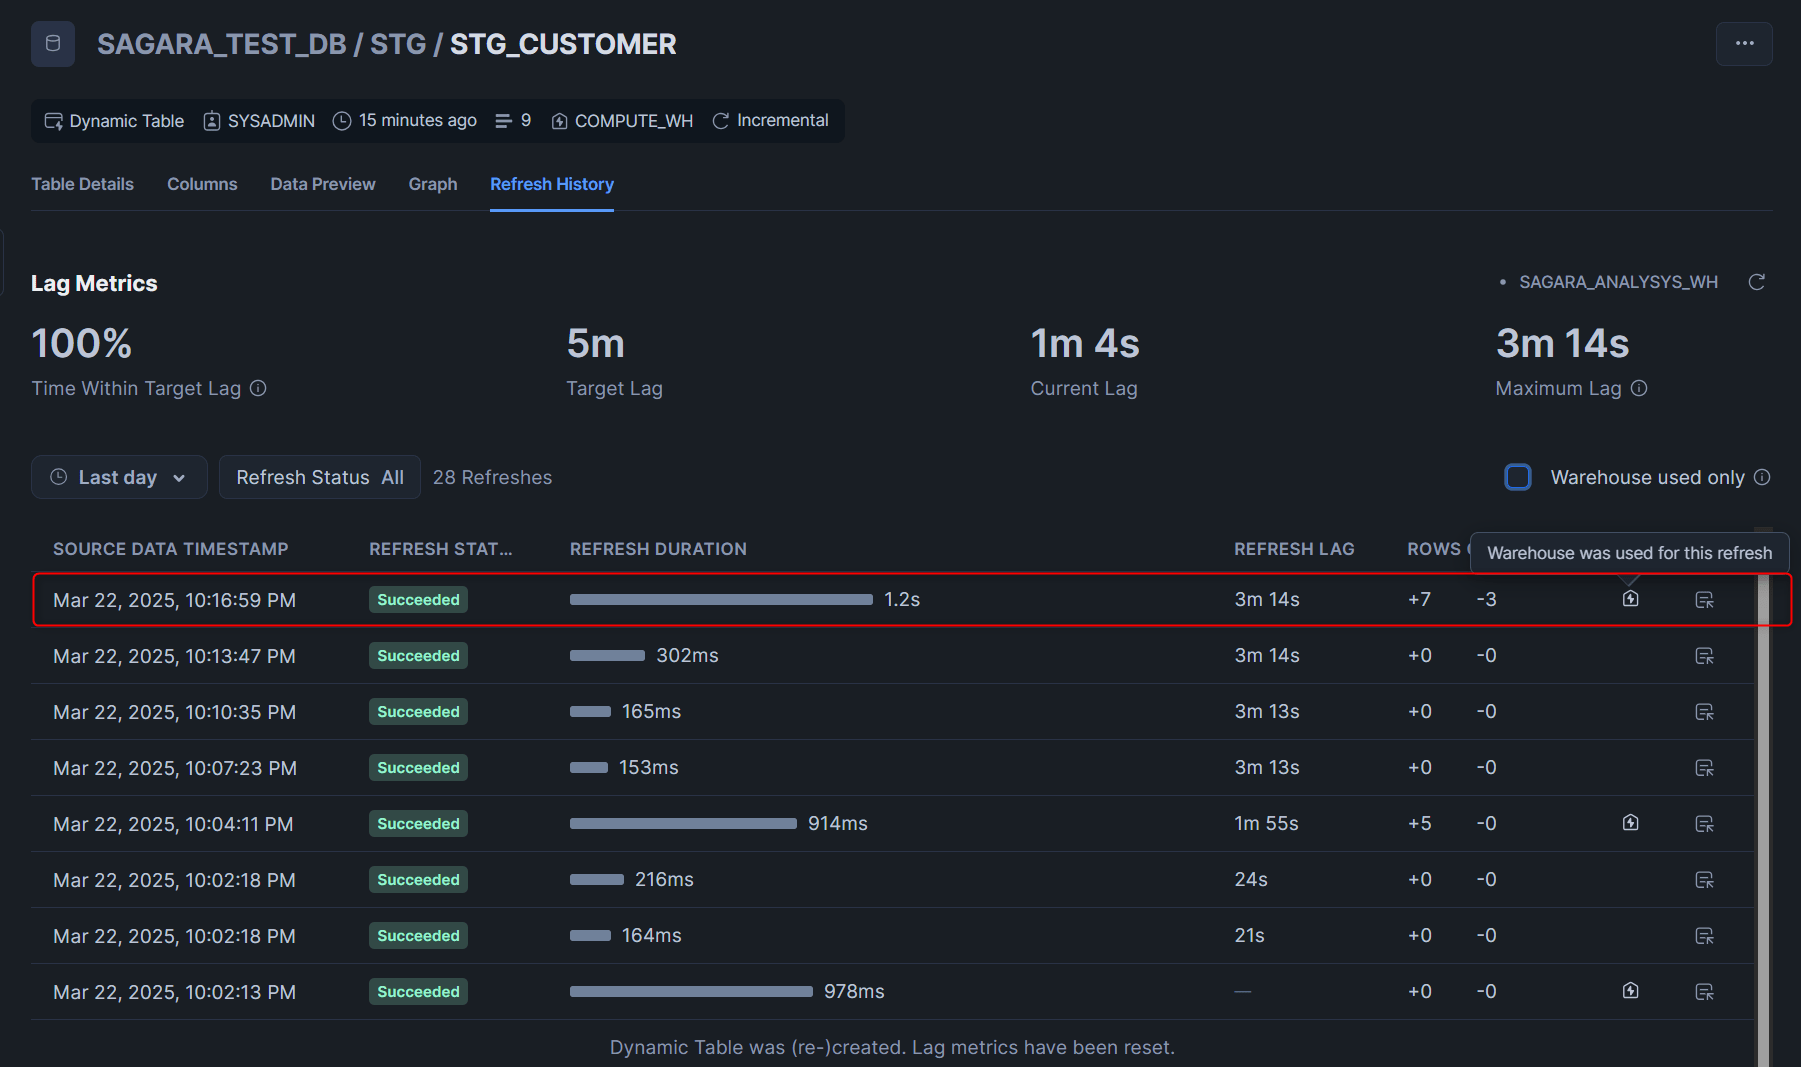Open query details icon for 10:04:11 PM refresh
This screenshot has width=1801, height=1067.
pos(1705,824)
